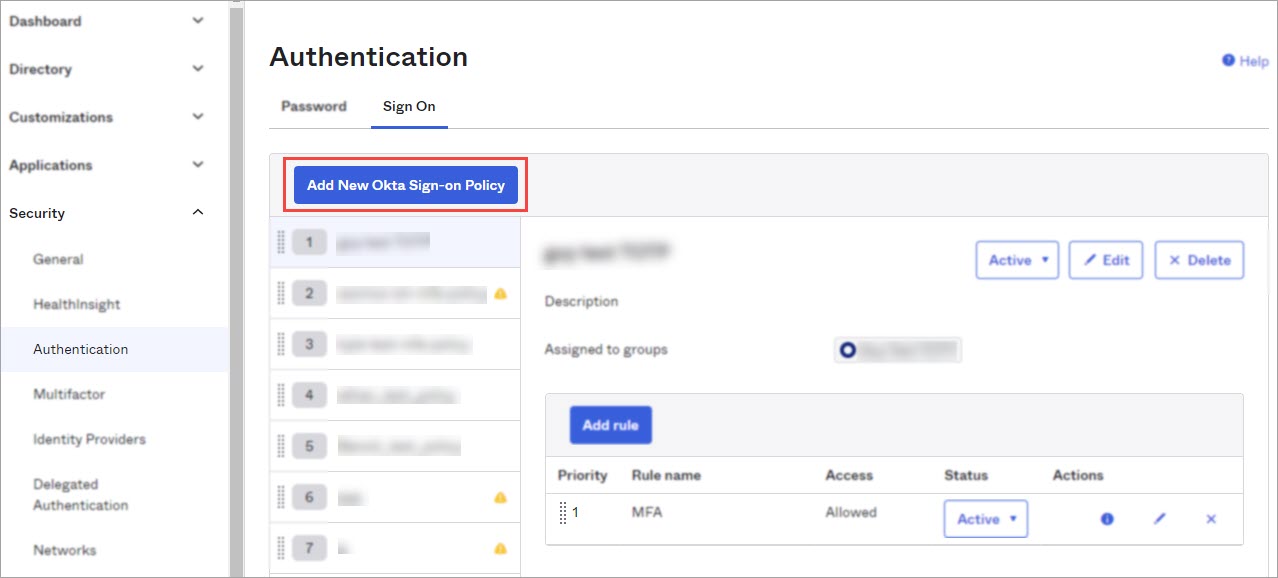Screen dimensions: 1278x578
Task: Expand the Directory menu chevron
Action: click(198, 69)
